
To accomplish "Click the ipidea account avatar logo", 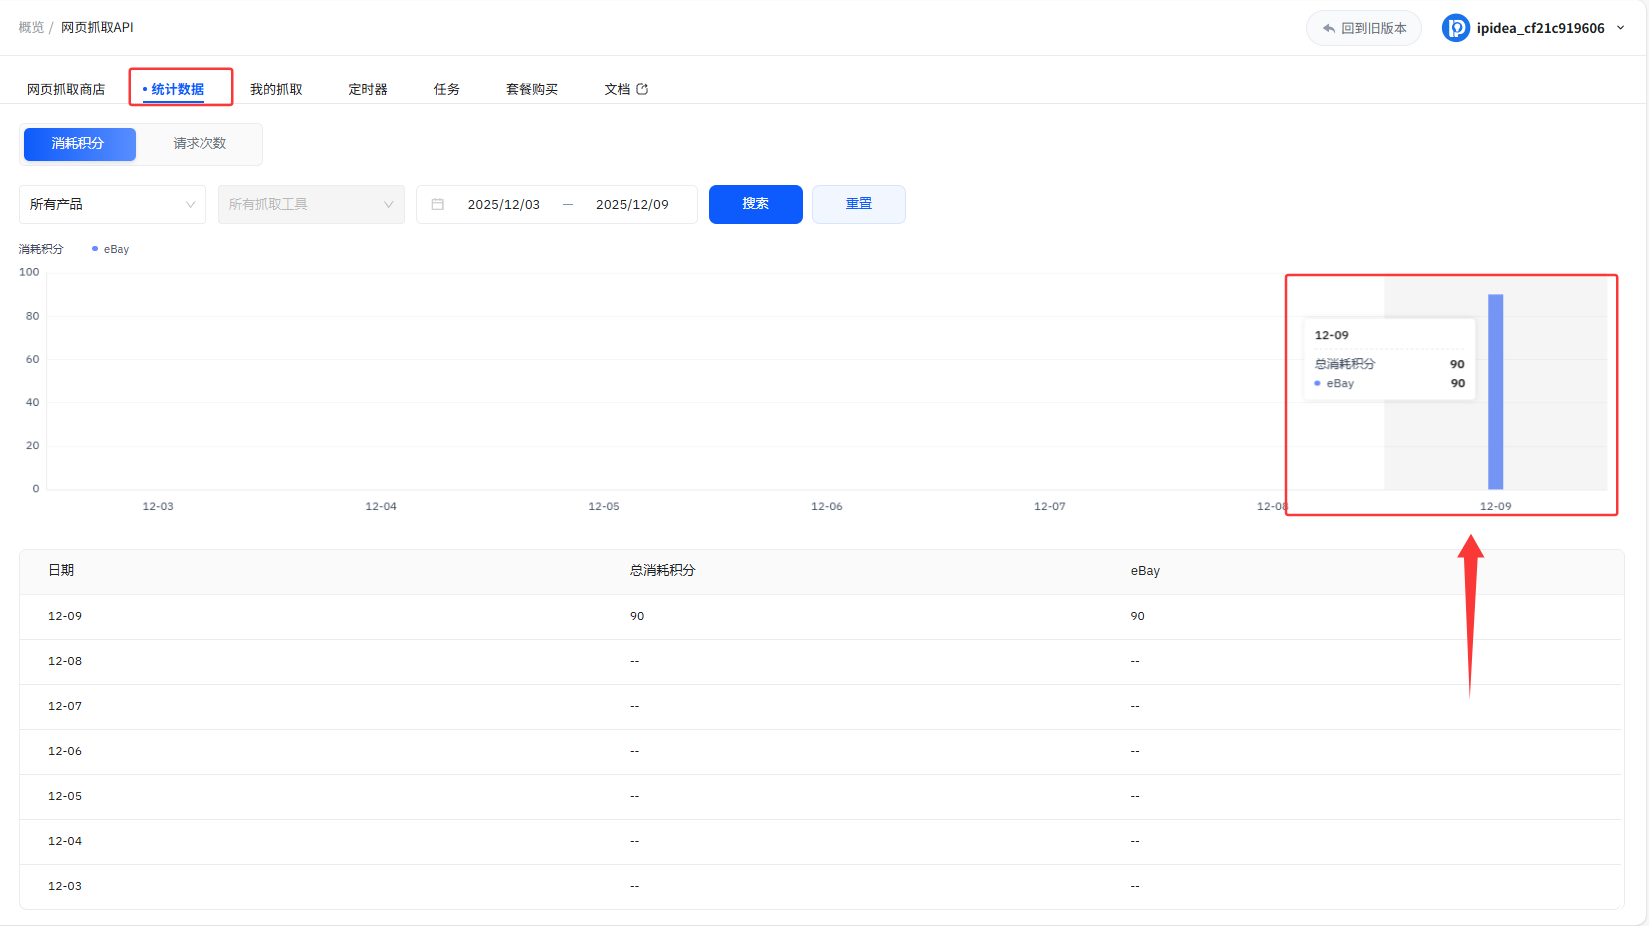I will pos(1455,28).
